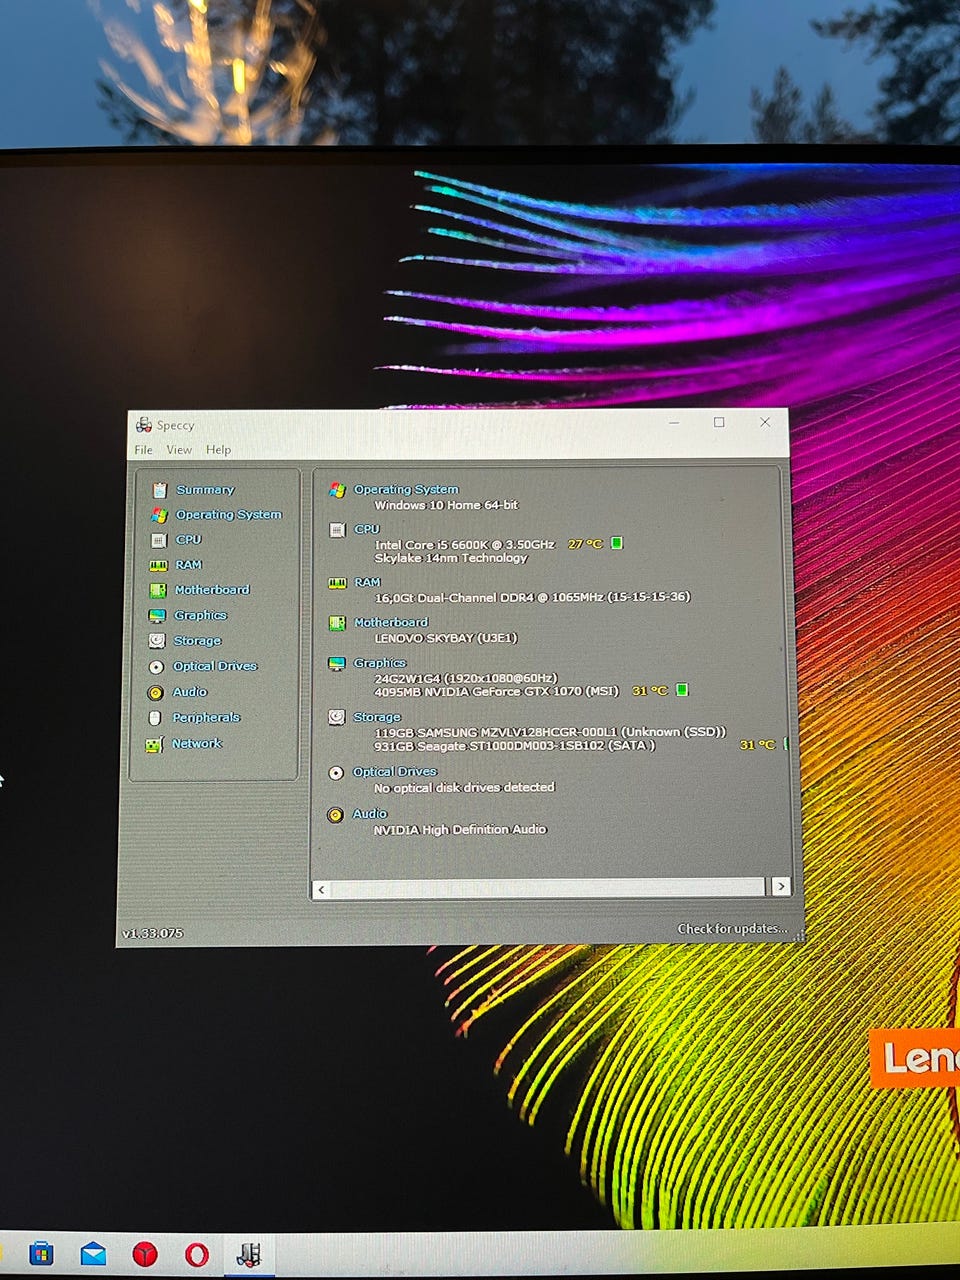The width and height of the screenshot is (960, 1280).
Task: Select NVIDIA High Definition Audio text
Action: click(x=460, y=829)
